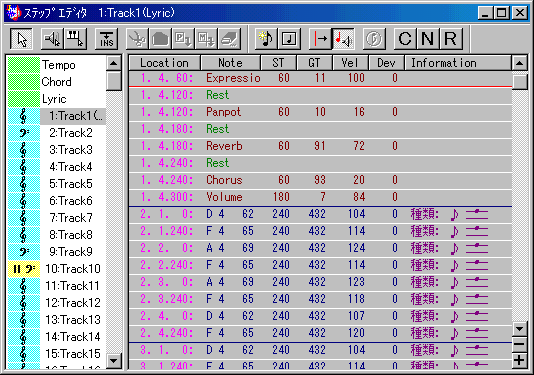
Task: Click the merge M icon
Action: (x=207, y=39)
